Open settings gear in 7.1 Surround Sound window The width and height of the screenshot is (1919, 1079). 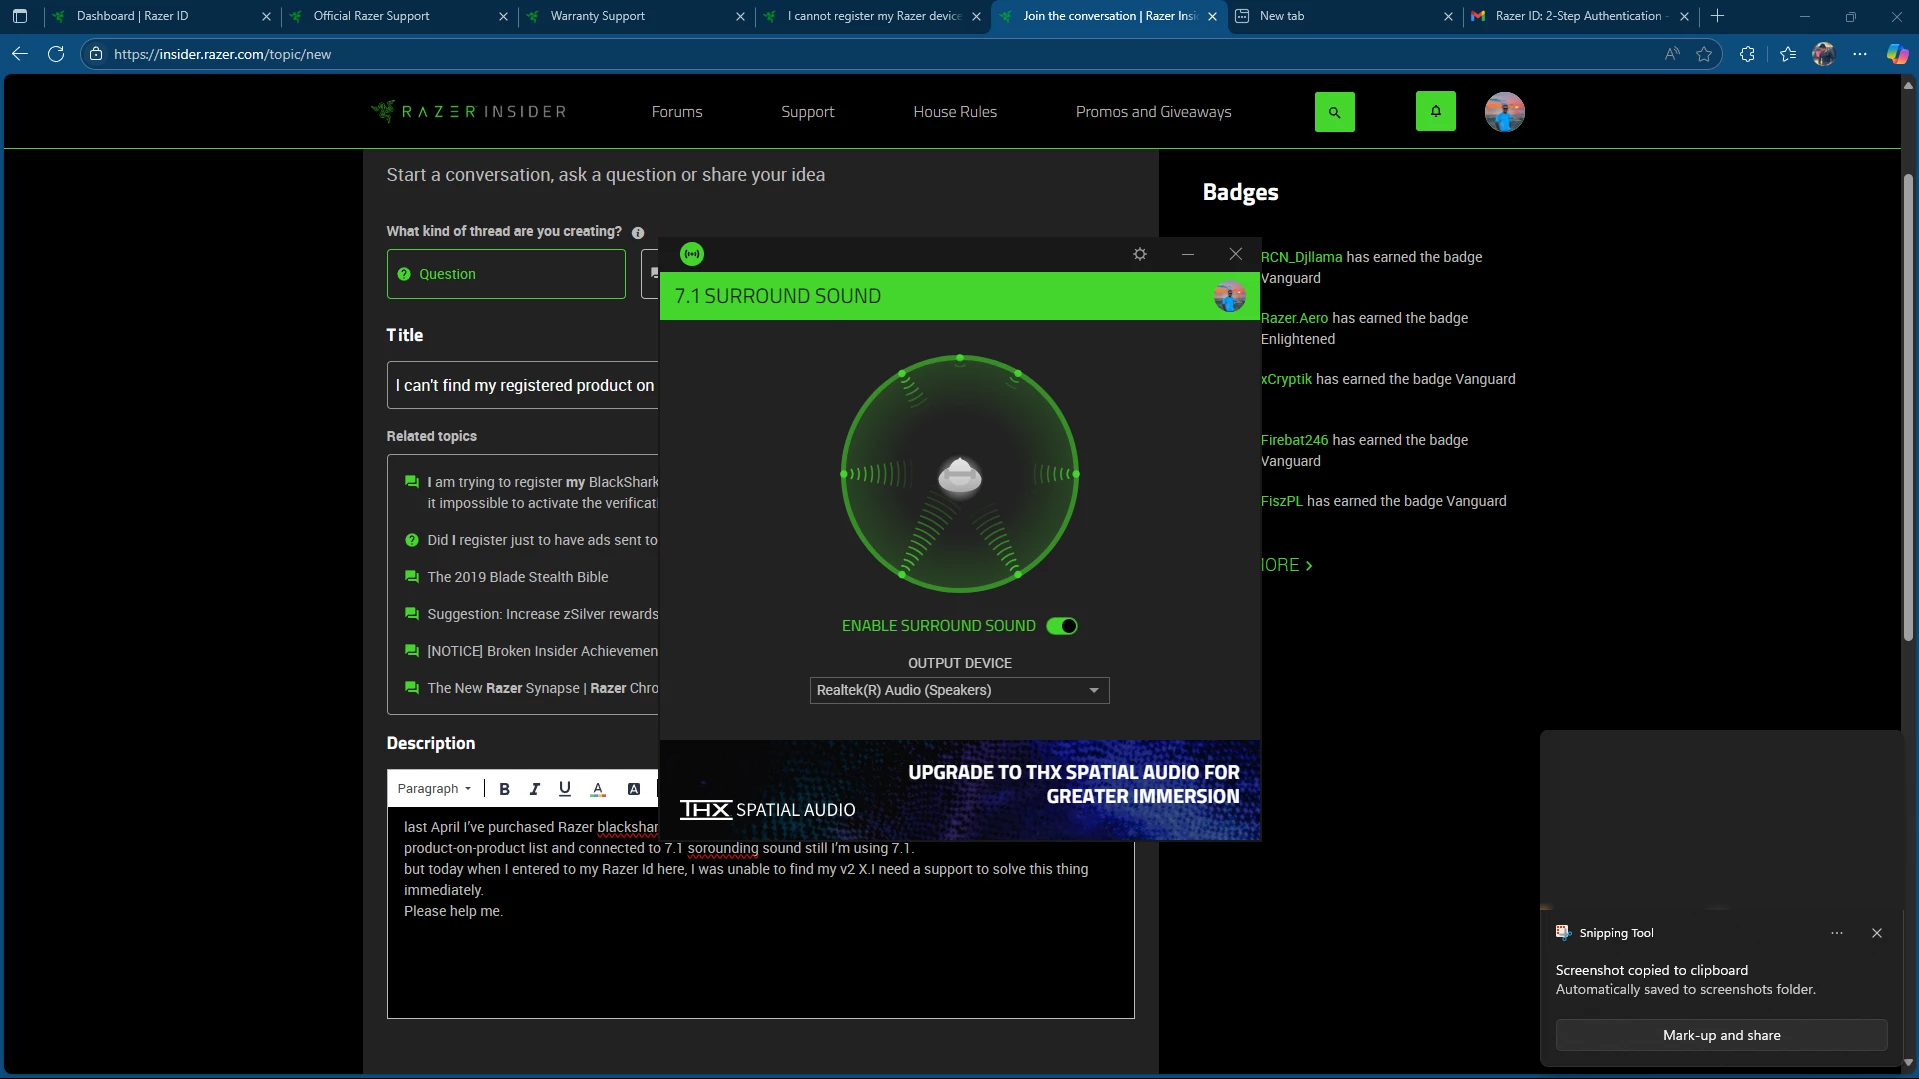tap(1140, 254)
